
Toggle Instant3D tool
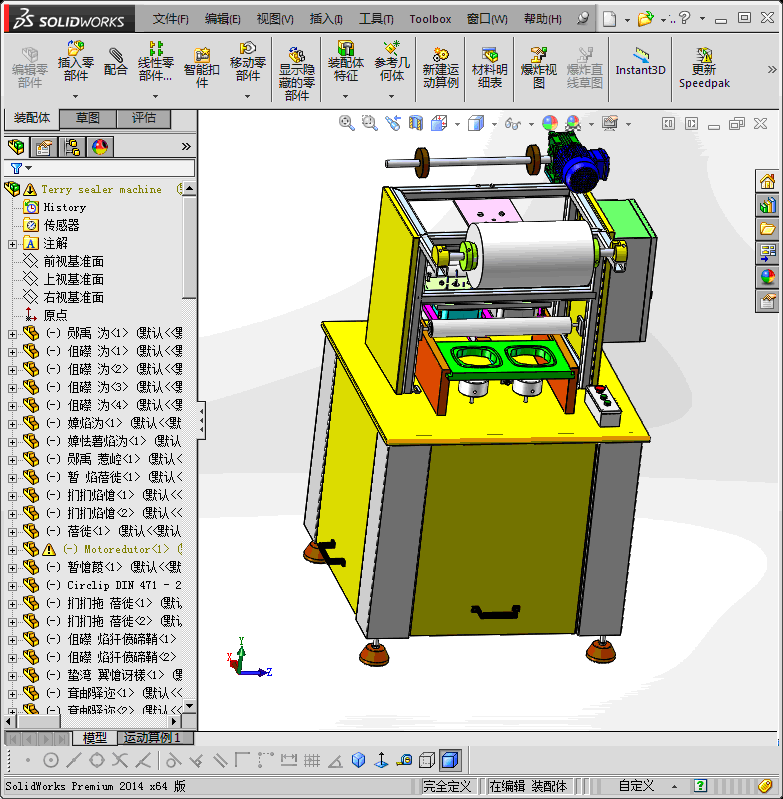pos(640,62)
